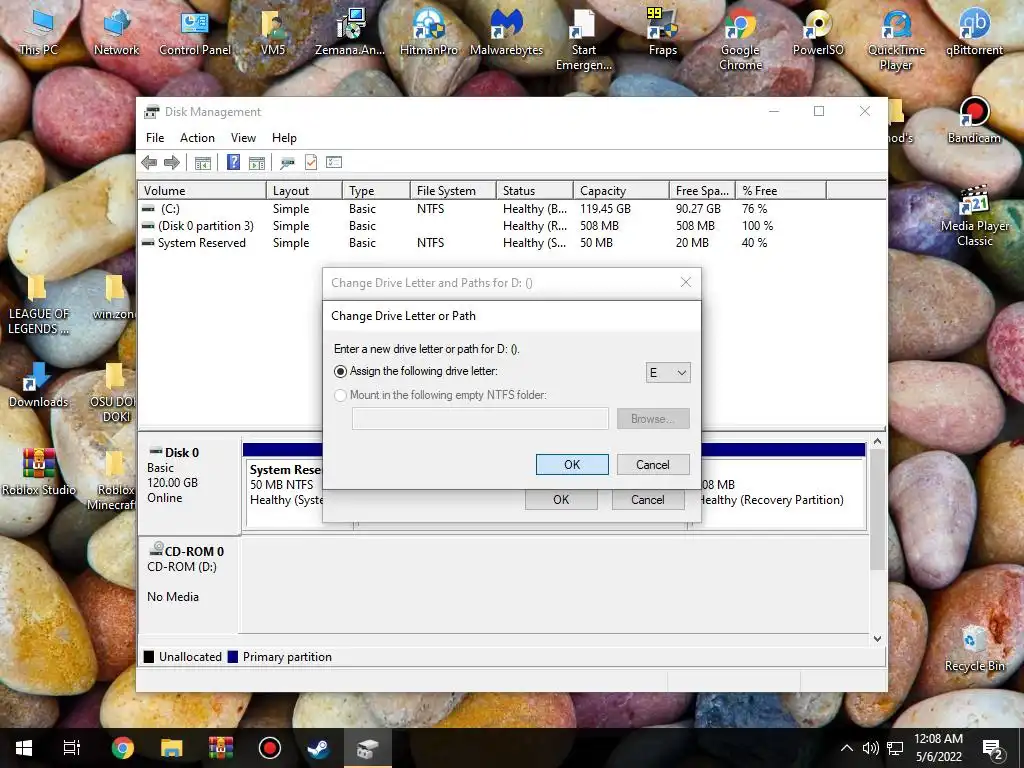Click Cancel in the background Paths dialog
The image size is (1024, 768).
coord(647,500)
